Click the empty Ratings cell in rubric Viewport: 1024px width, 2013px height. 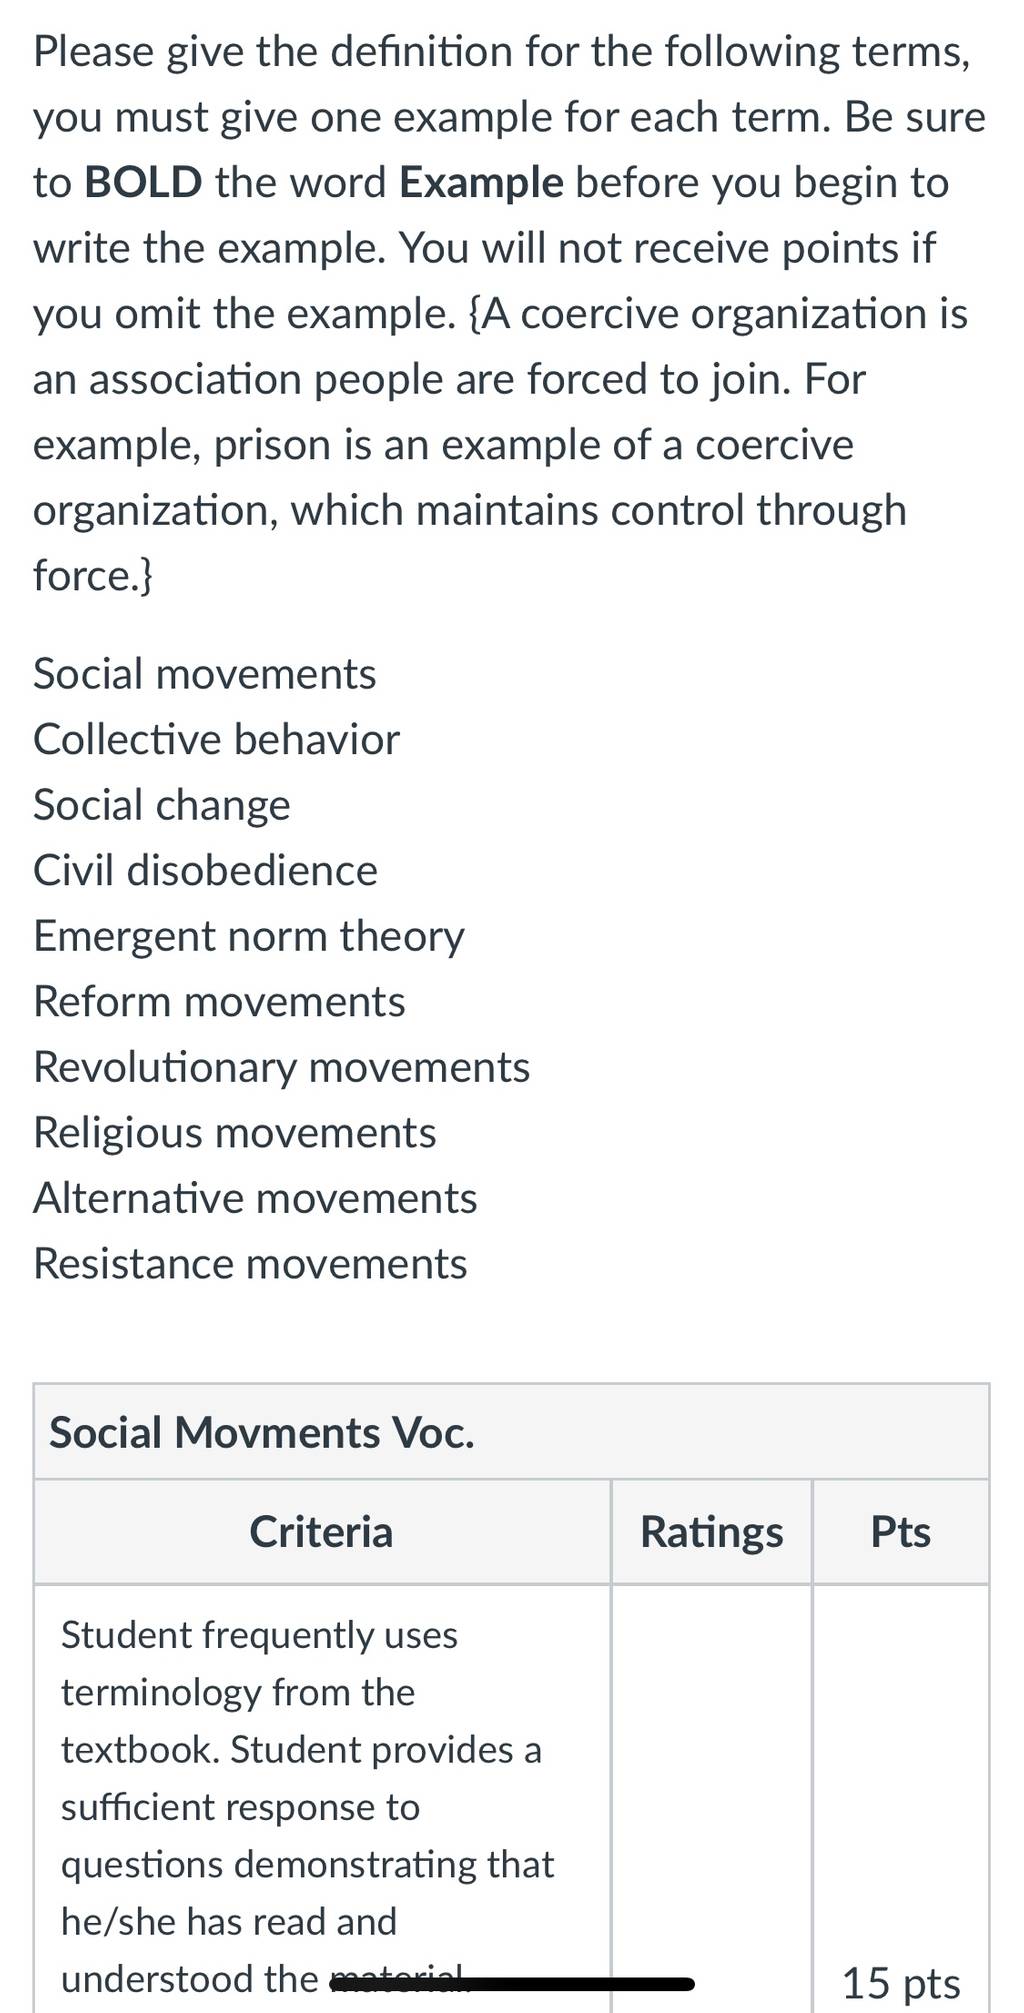(x=711, y=1798)
